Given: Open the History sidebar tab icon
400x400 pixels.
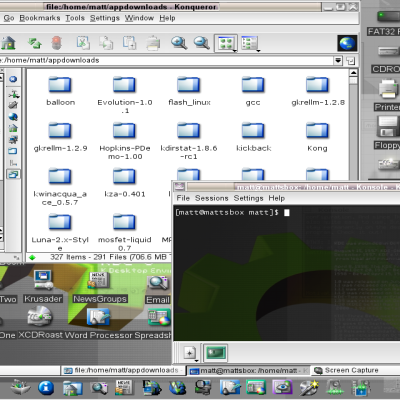Looking at the screenshot, I should [13, 105].
